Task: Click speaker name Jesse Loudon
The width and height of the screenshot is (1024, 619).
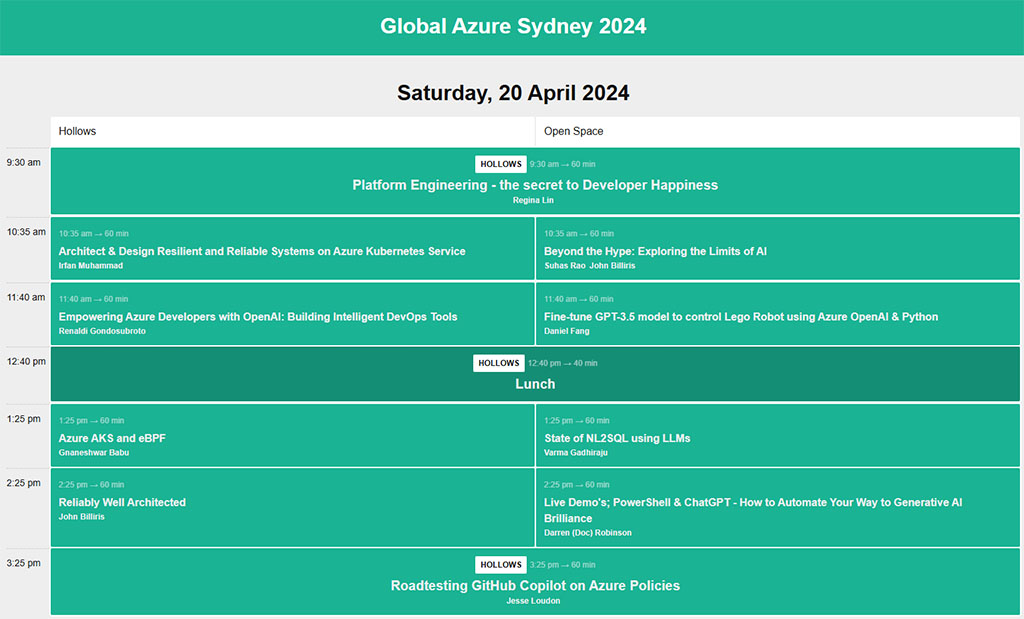Action: [533, 601]
